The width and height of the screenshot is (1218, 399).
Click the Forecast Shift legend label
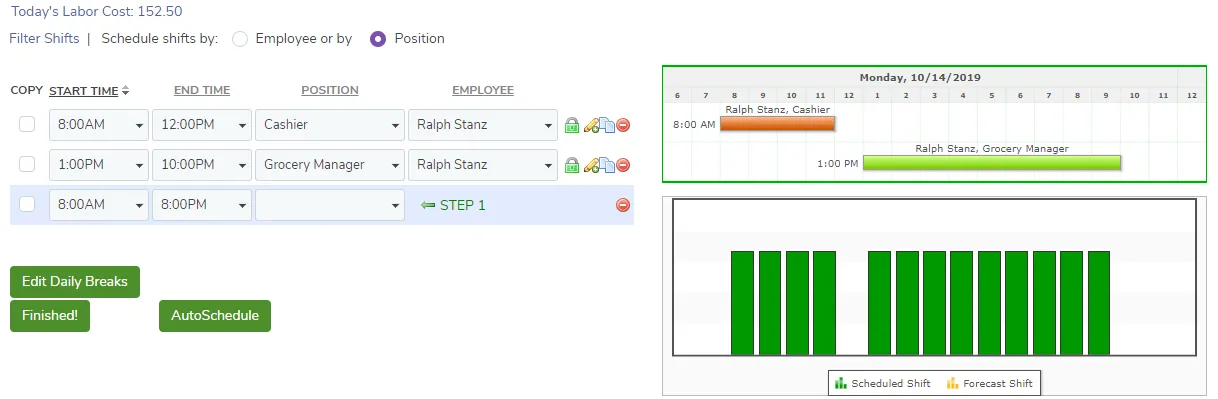point(999,384)
